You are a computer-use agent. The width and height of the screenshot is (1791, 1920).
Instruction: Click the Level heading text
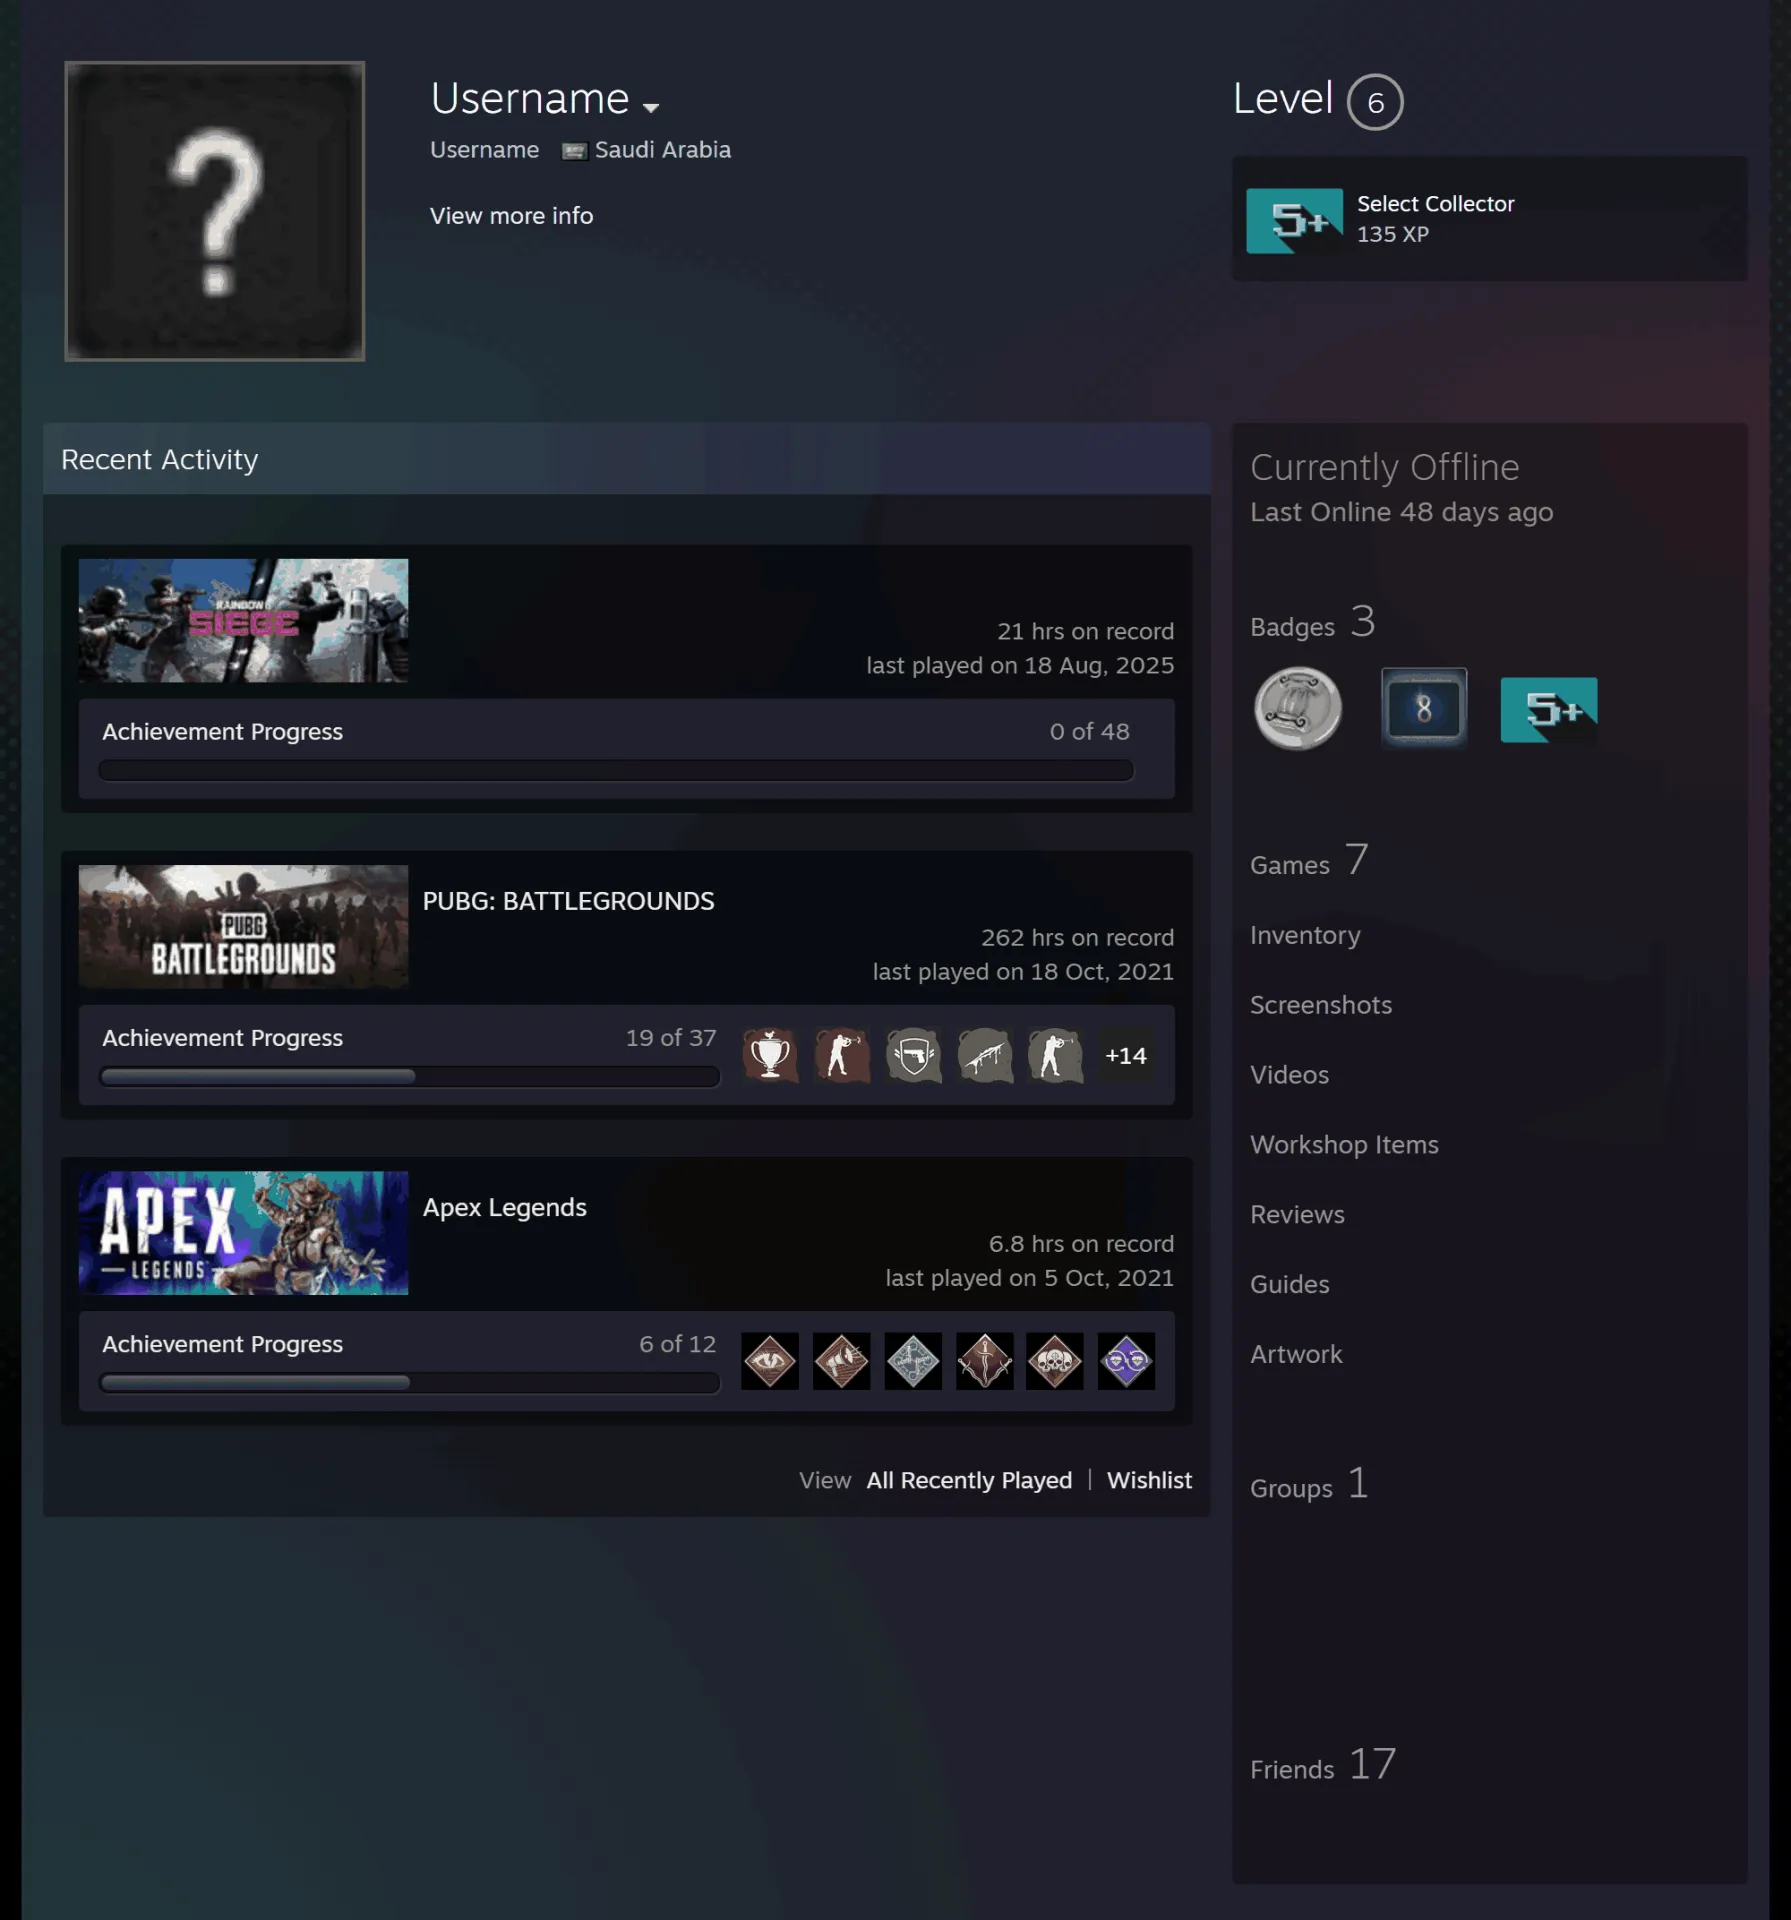click(1283, 99)
